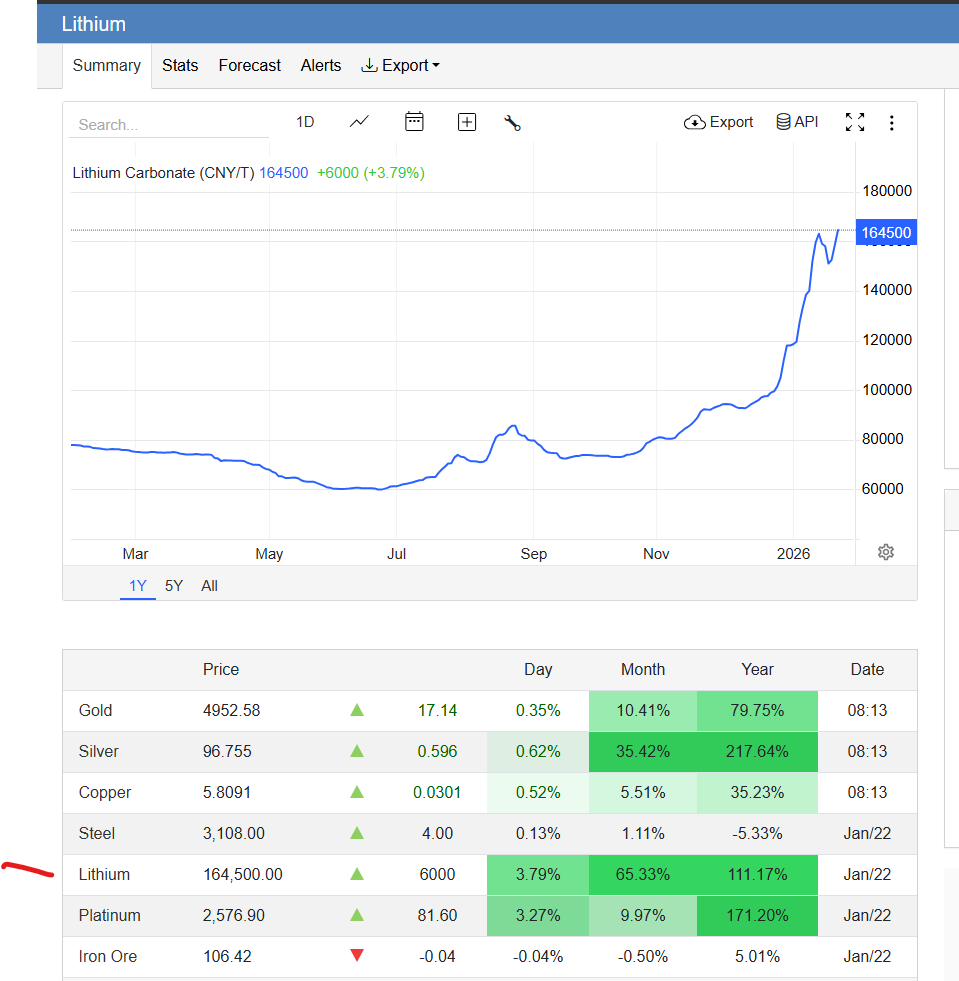Open the calendar date range picker
Viewport: 959px width, 981px height.
(414, 122)
